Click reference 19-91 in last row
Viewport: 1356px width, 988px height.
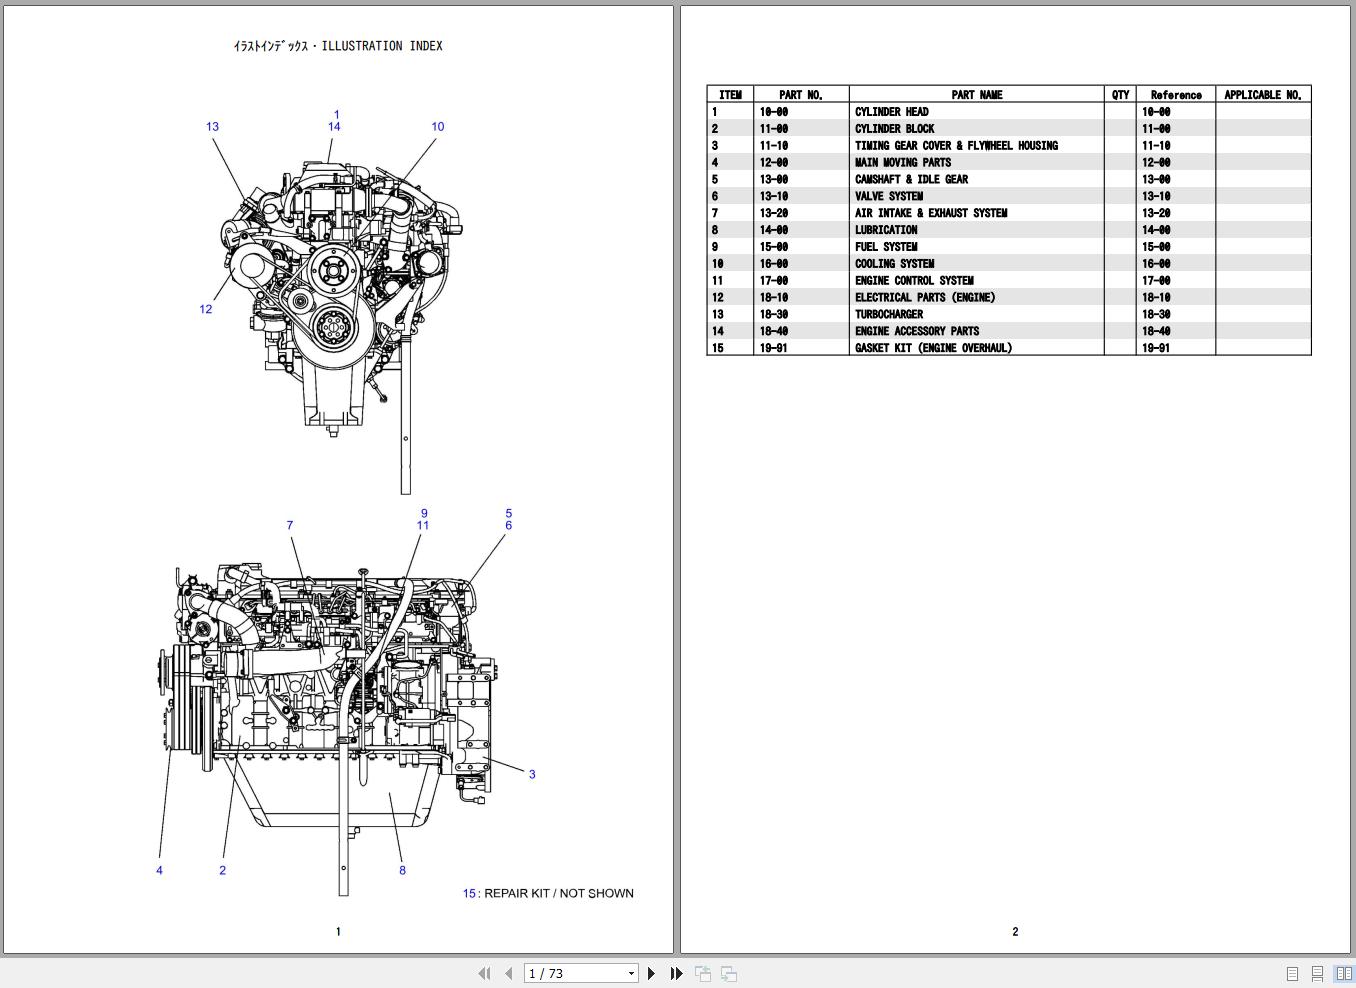pos(1156,348)
